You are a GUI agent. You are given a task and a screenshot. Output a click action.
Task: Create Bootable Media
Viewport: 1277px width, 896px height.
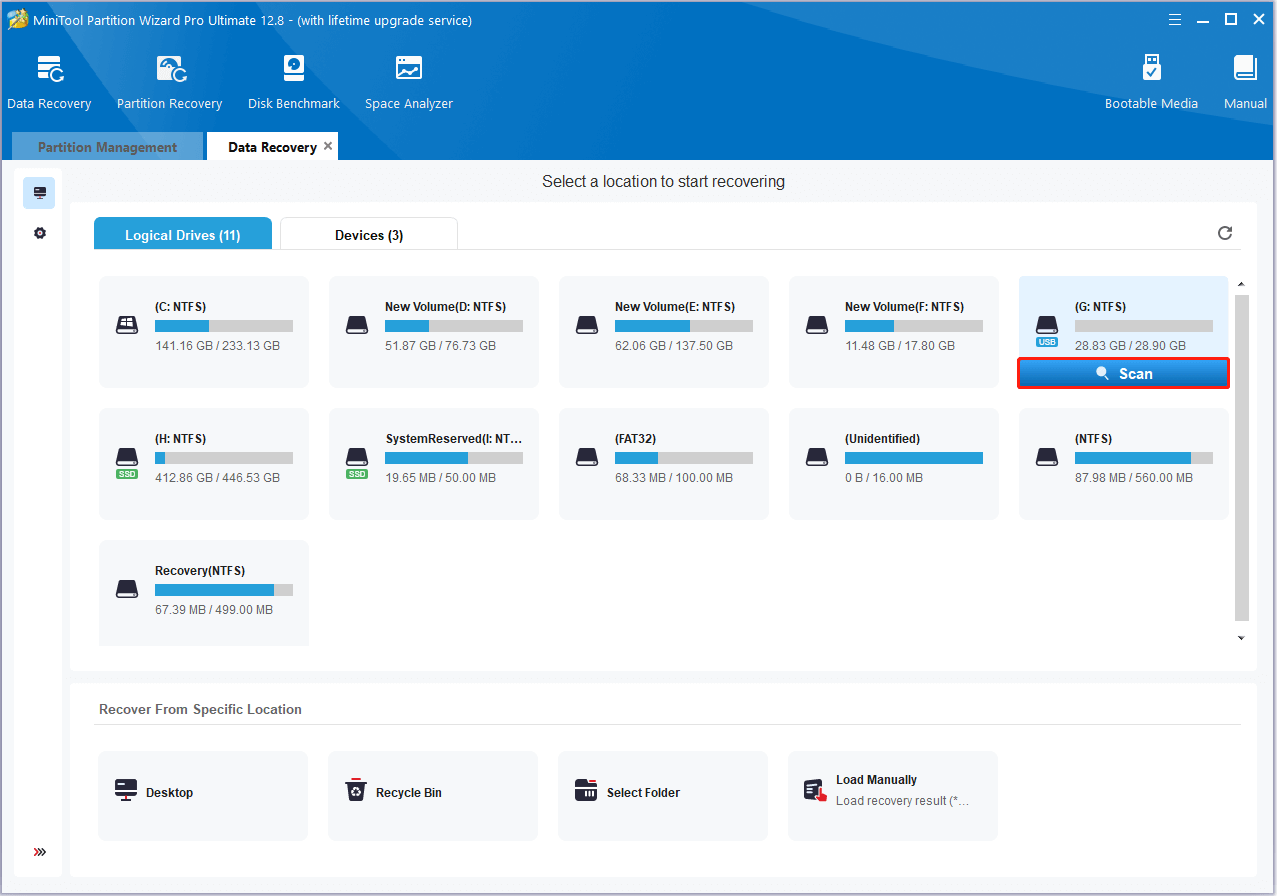1151,82
